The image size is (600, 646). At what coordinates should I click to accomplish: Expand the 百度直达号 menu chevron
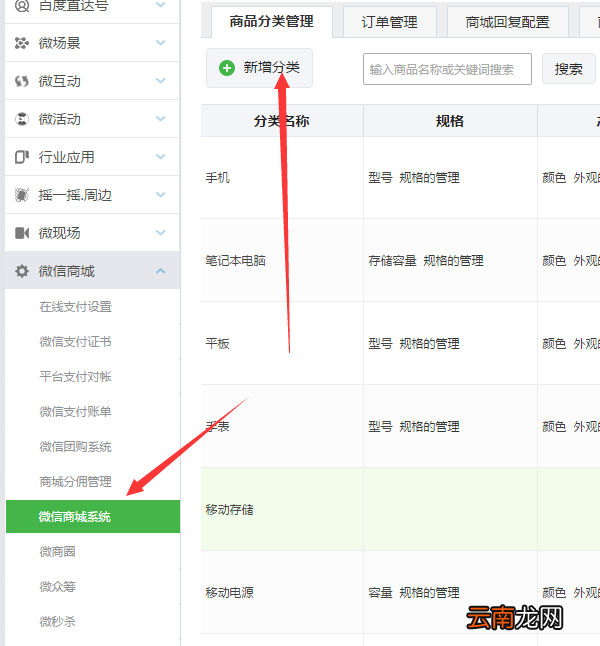[161, 5]
